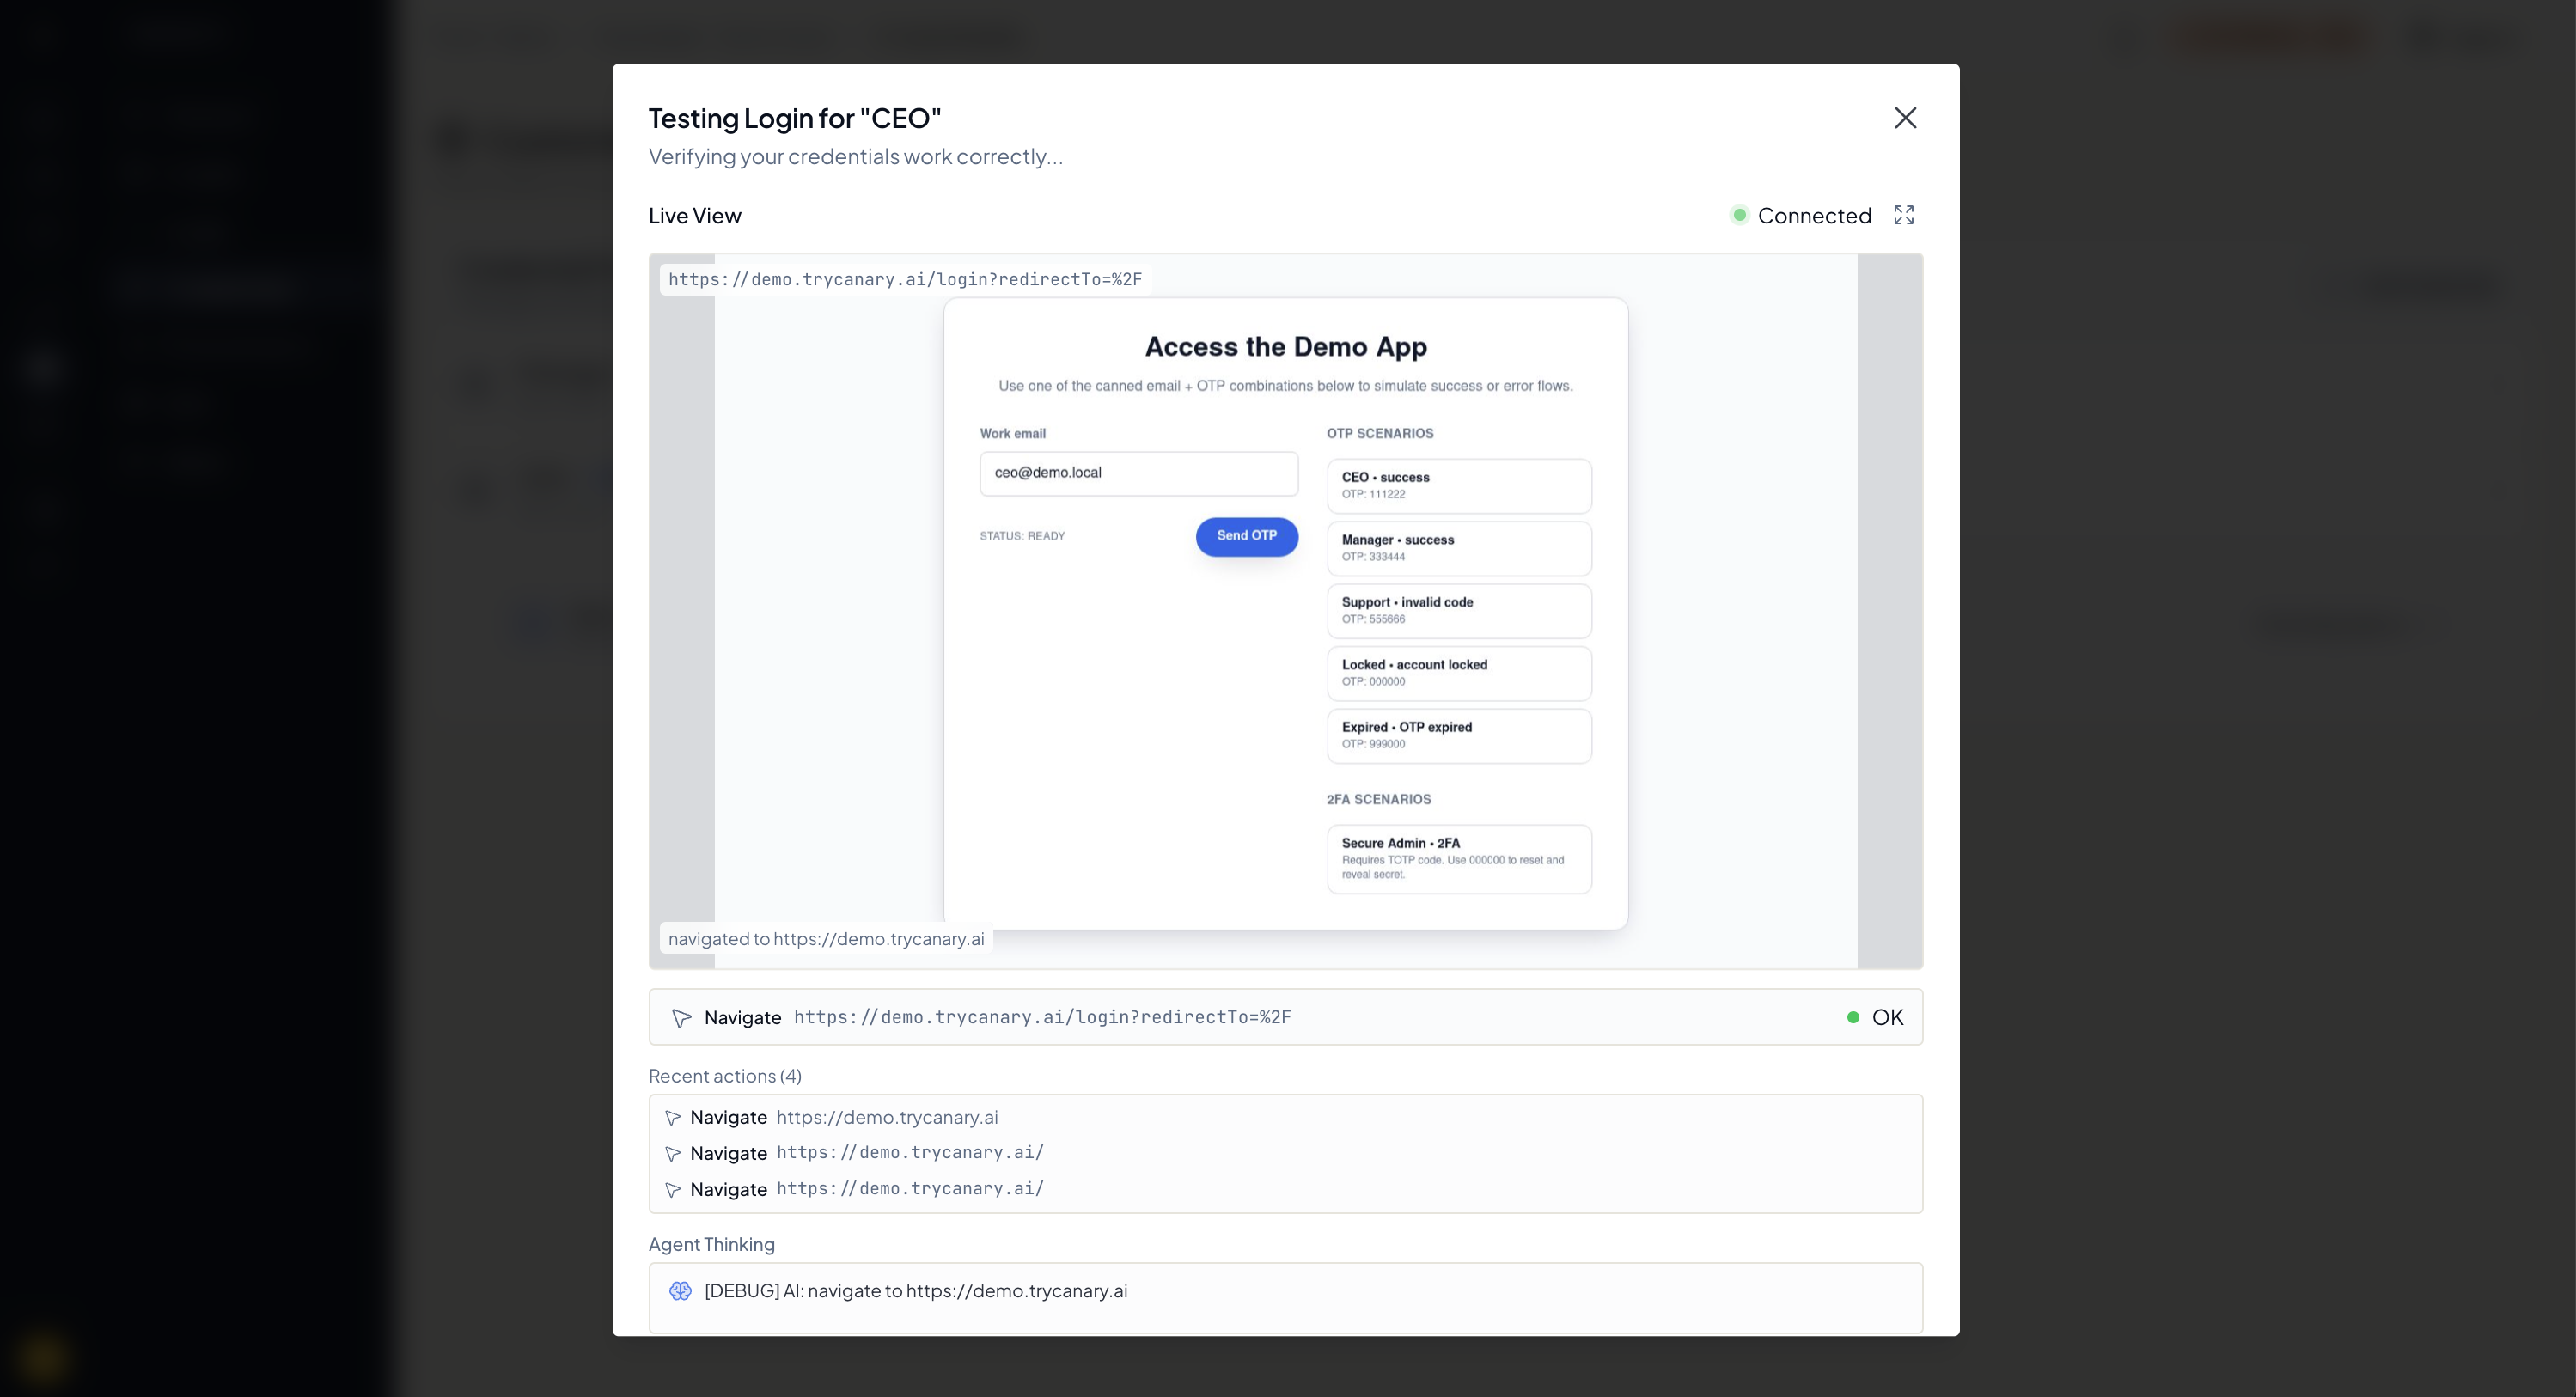Click the brain icon in Agent Thinking

coord(680,1291)
